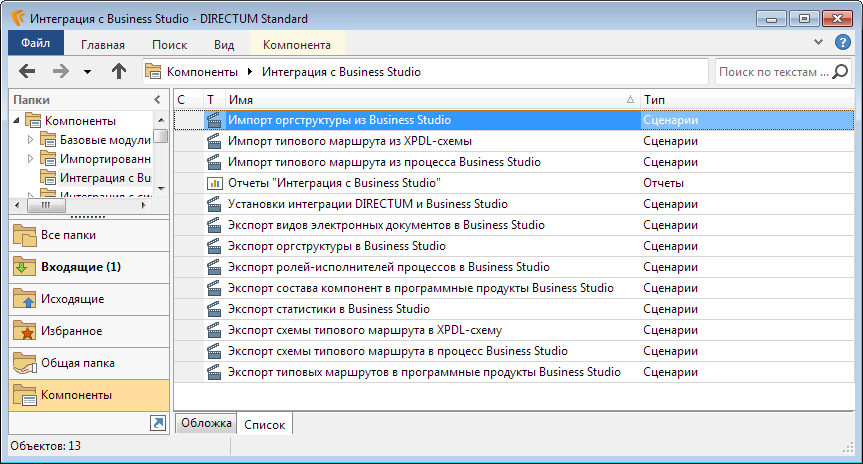Sort by the Имя column header

point(432,100)
